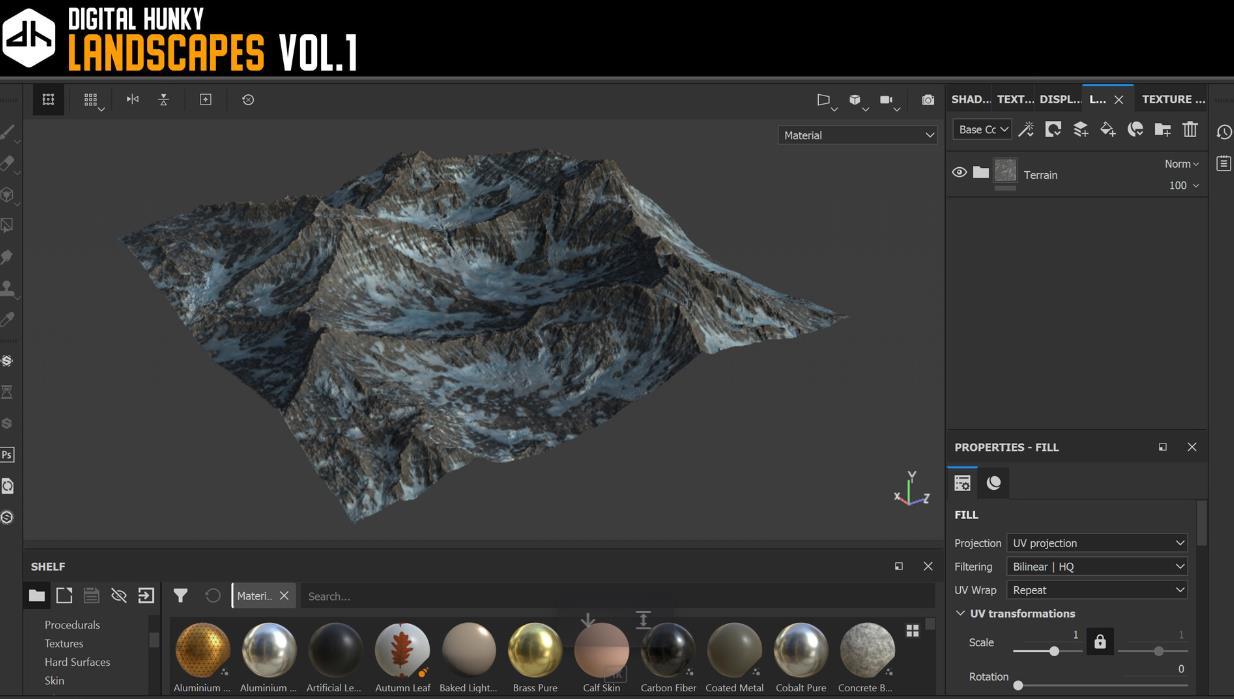1234x699 pixels.
Task: Click the shelf filter funnel icon
Action: [180, 596]
